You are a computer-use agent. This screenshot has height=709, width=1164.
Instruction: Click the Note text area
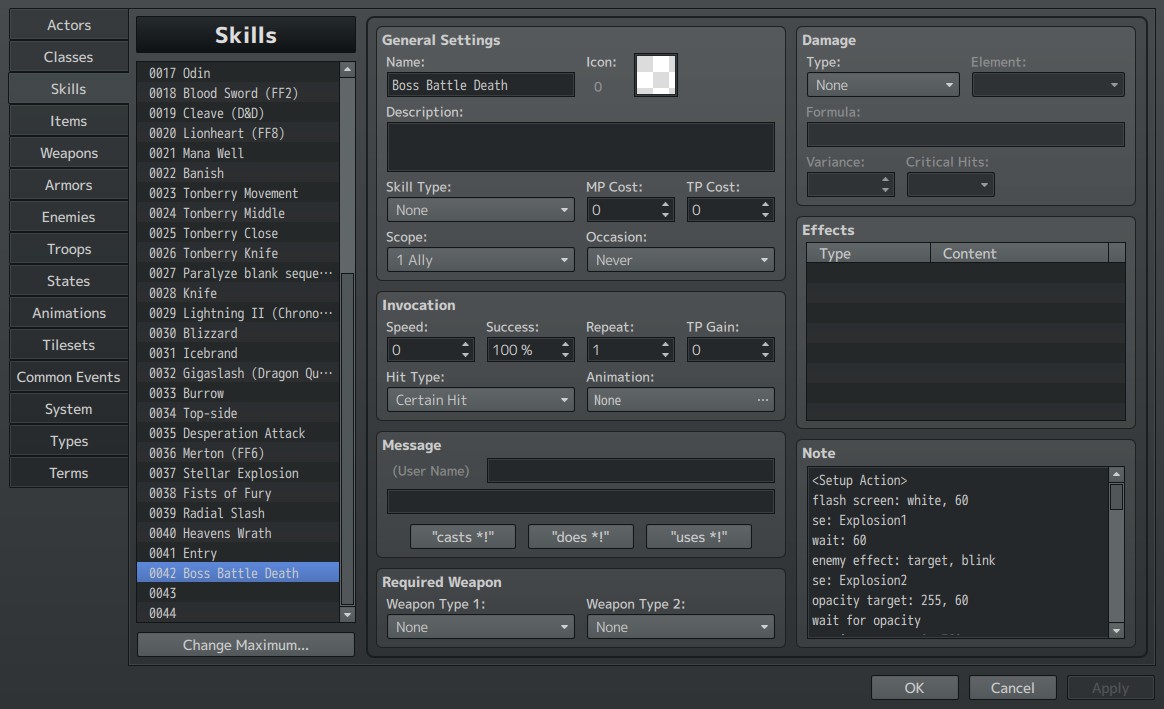pyautogui.click(x=958, y=552)
